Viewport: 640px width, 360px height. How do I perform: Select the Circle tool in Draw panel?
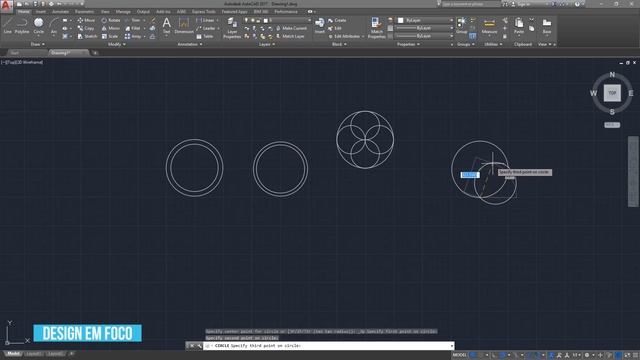coord(38,26)
